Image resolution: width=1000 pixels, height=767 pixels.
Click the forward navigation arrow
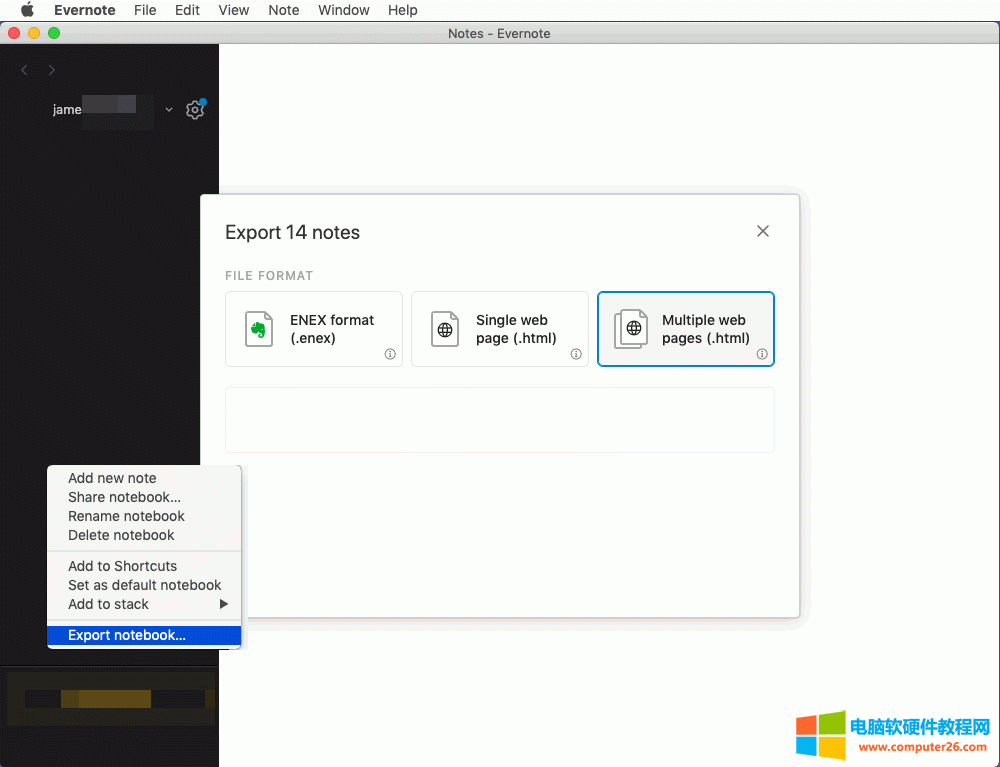point(52,70)
